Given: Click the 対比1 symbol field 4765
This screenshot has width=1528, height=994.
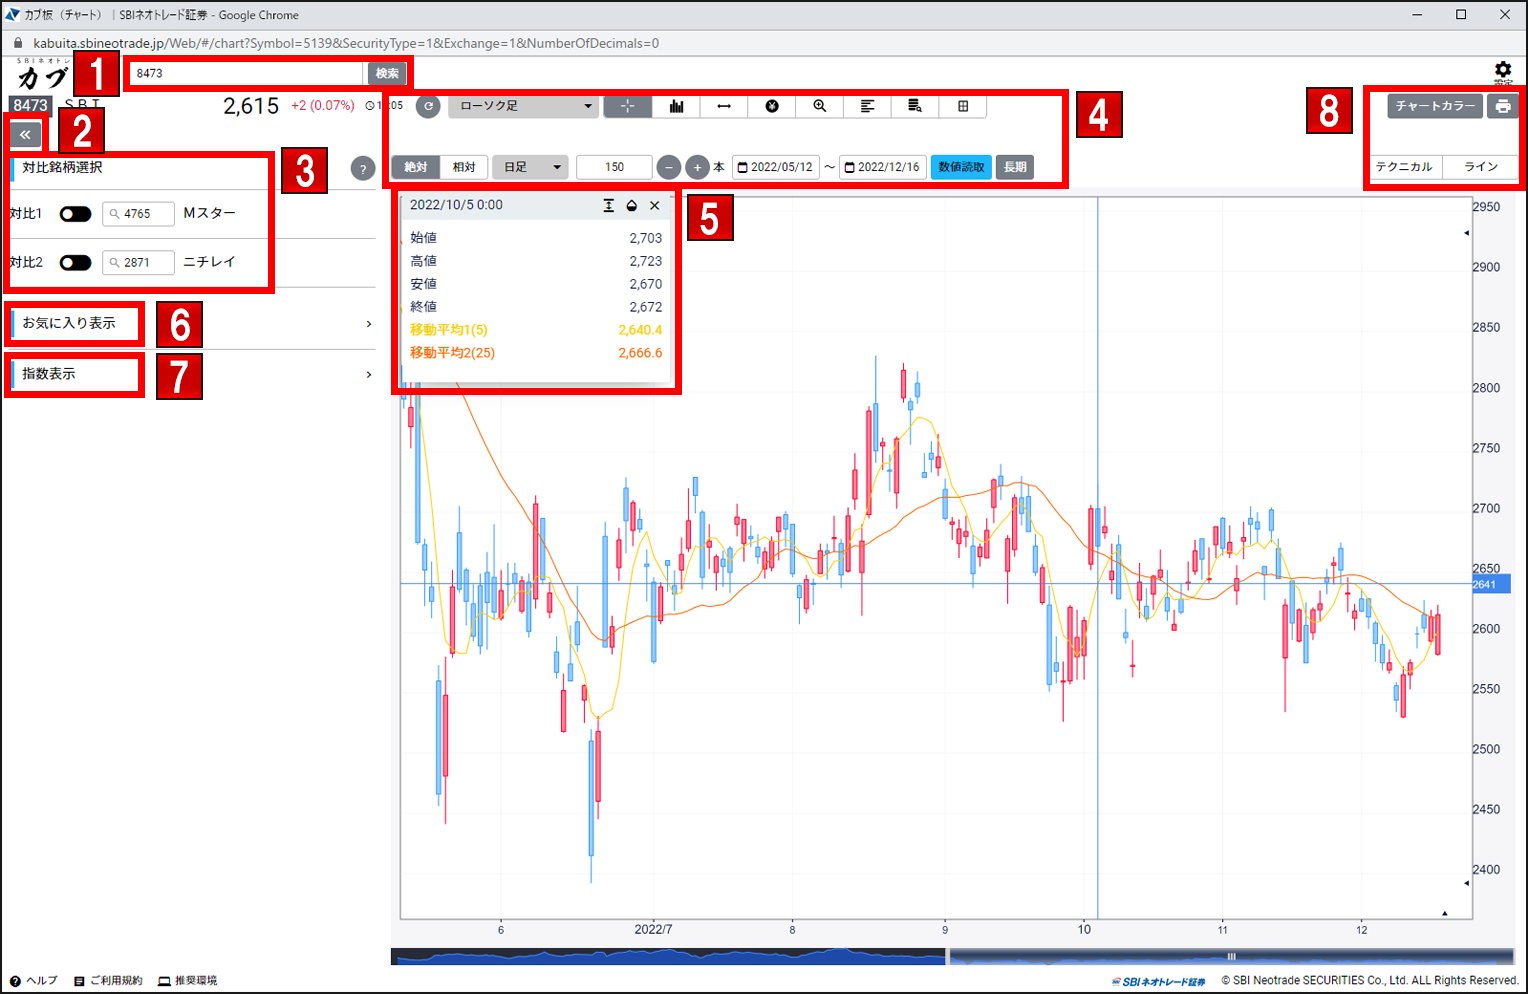Looking at the screenshot, I should (138, 214).
